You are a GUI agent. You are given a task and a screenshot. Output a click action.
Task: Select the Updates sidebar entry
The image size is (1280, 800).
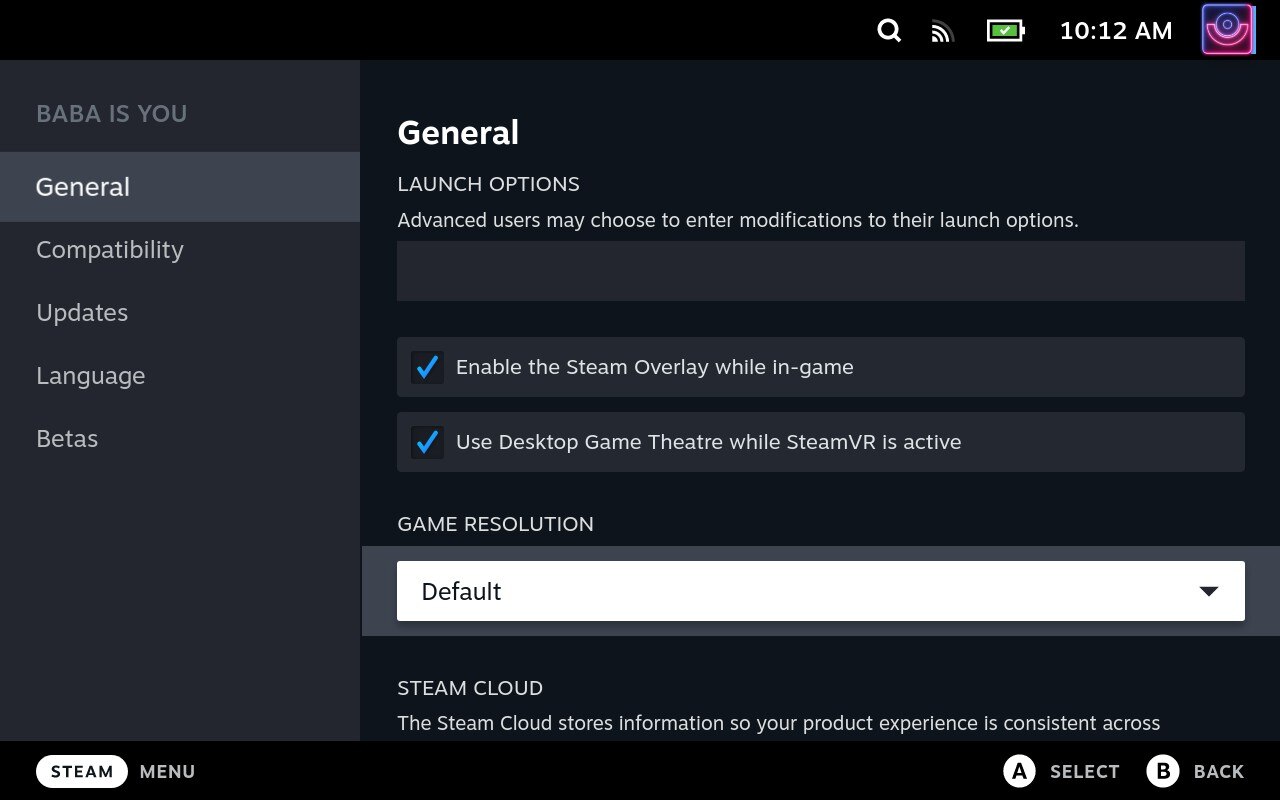[x=82, y=312]
